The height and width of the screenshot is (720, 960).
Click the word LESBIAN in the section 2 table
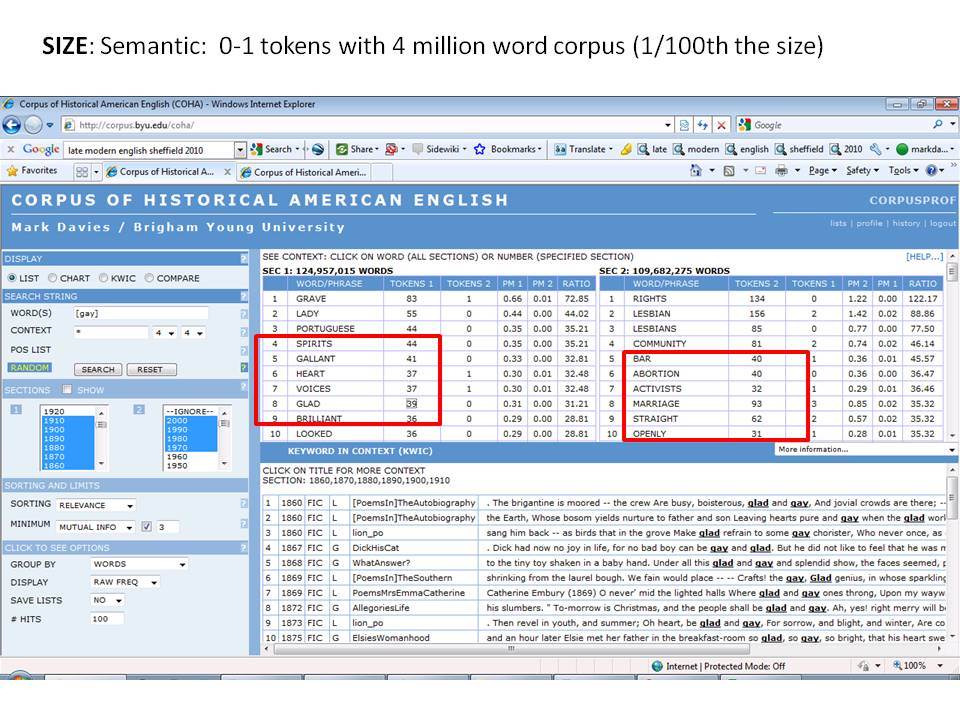click(x=651, y=313)
